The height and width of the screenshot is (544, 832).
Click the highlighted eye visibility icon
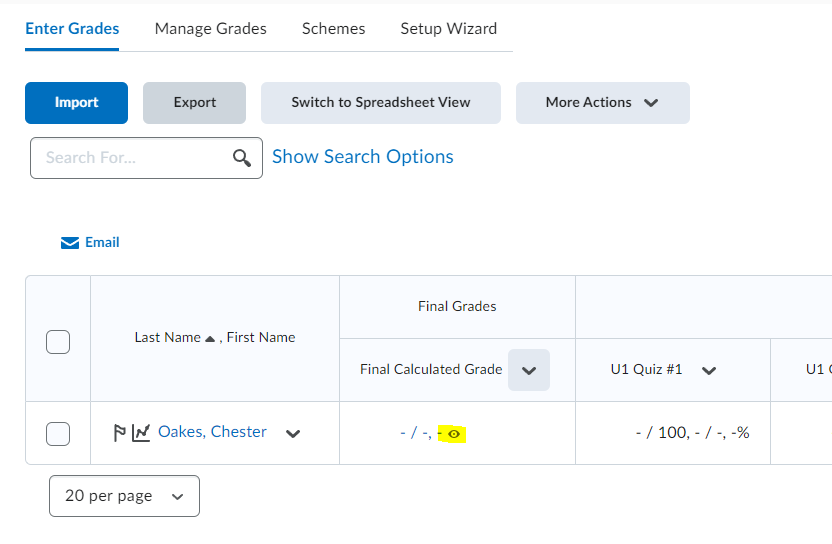(454, 434)
